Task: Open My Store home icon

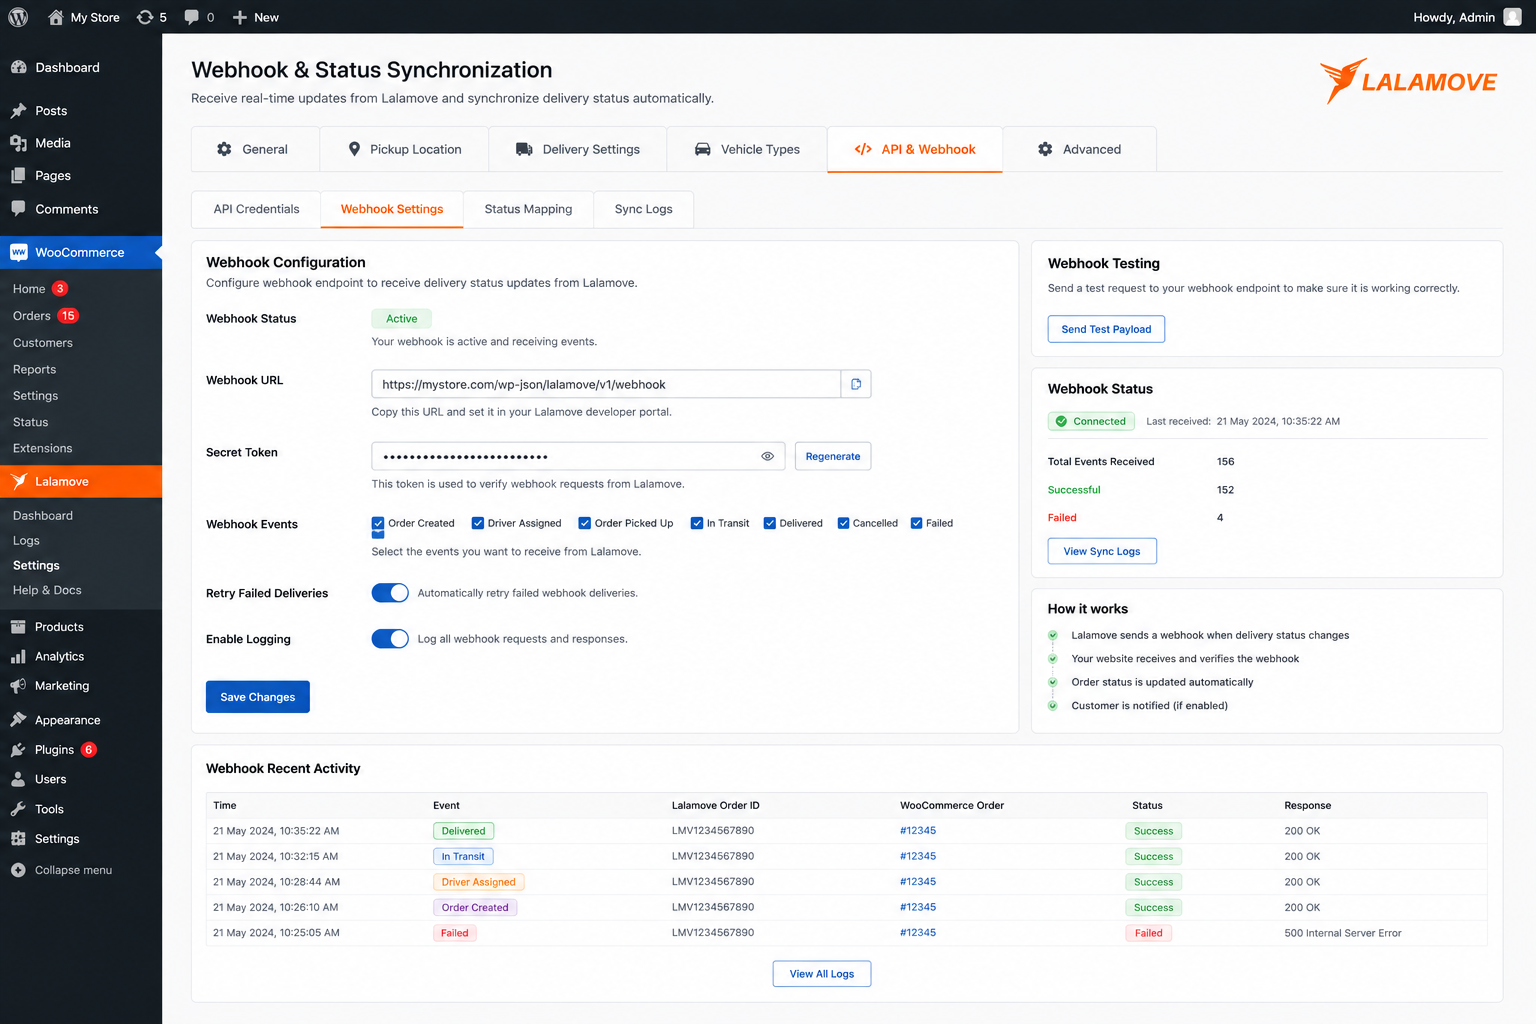Action: [x=56, y=17]
